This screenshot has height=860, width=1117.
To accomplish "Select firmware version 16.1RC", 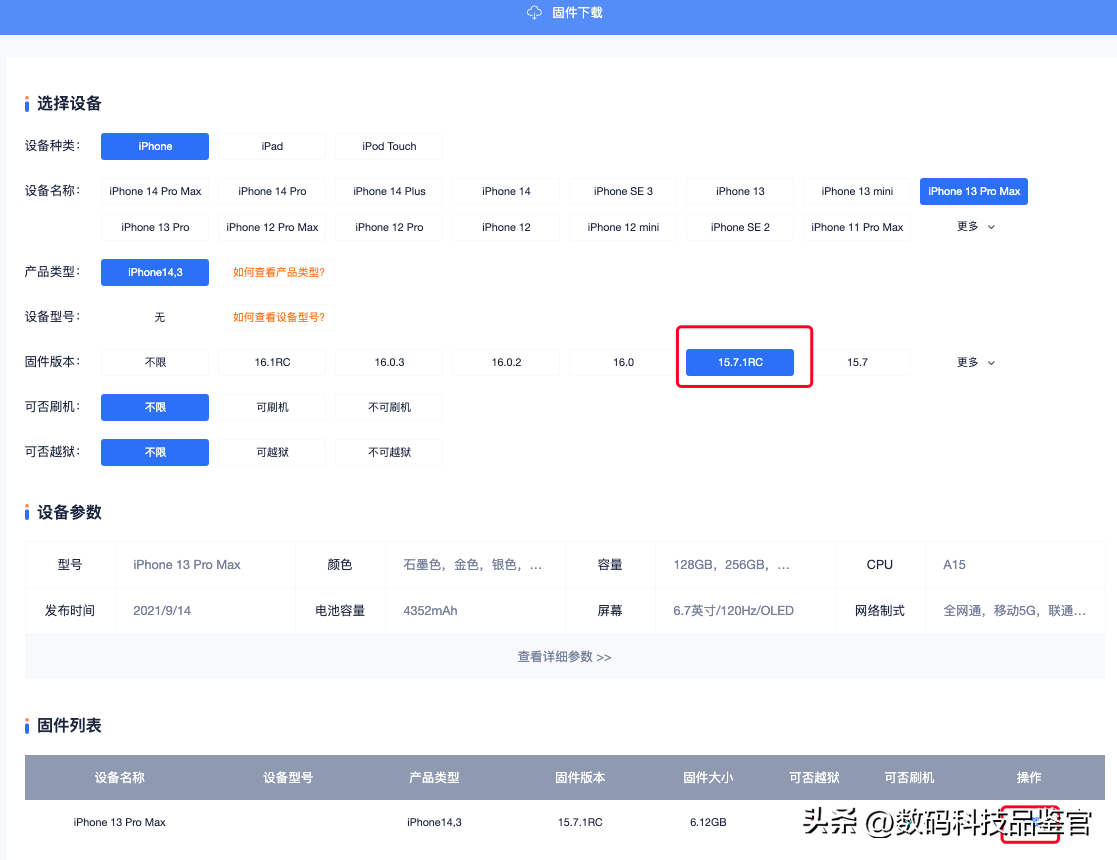I will click(272, 362).
